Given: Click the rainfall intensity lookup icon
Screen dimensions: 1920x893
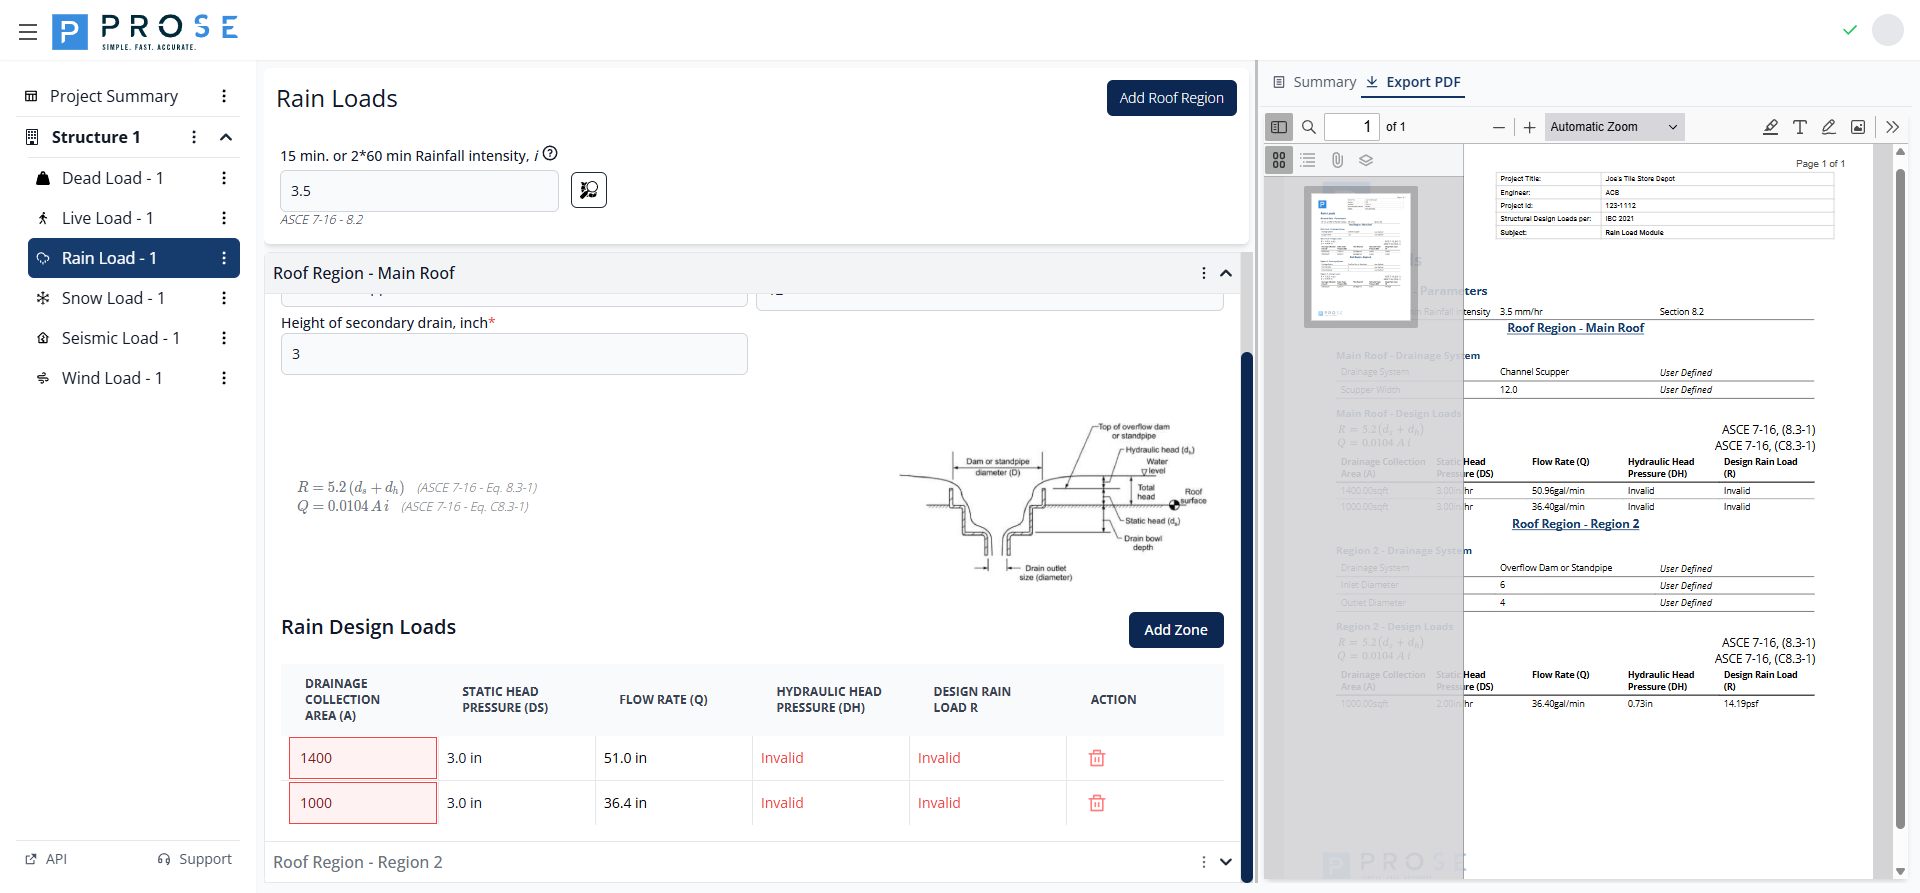Looking at the screenshot, I should click(x=589, y=190).
